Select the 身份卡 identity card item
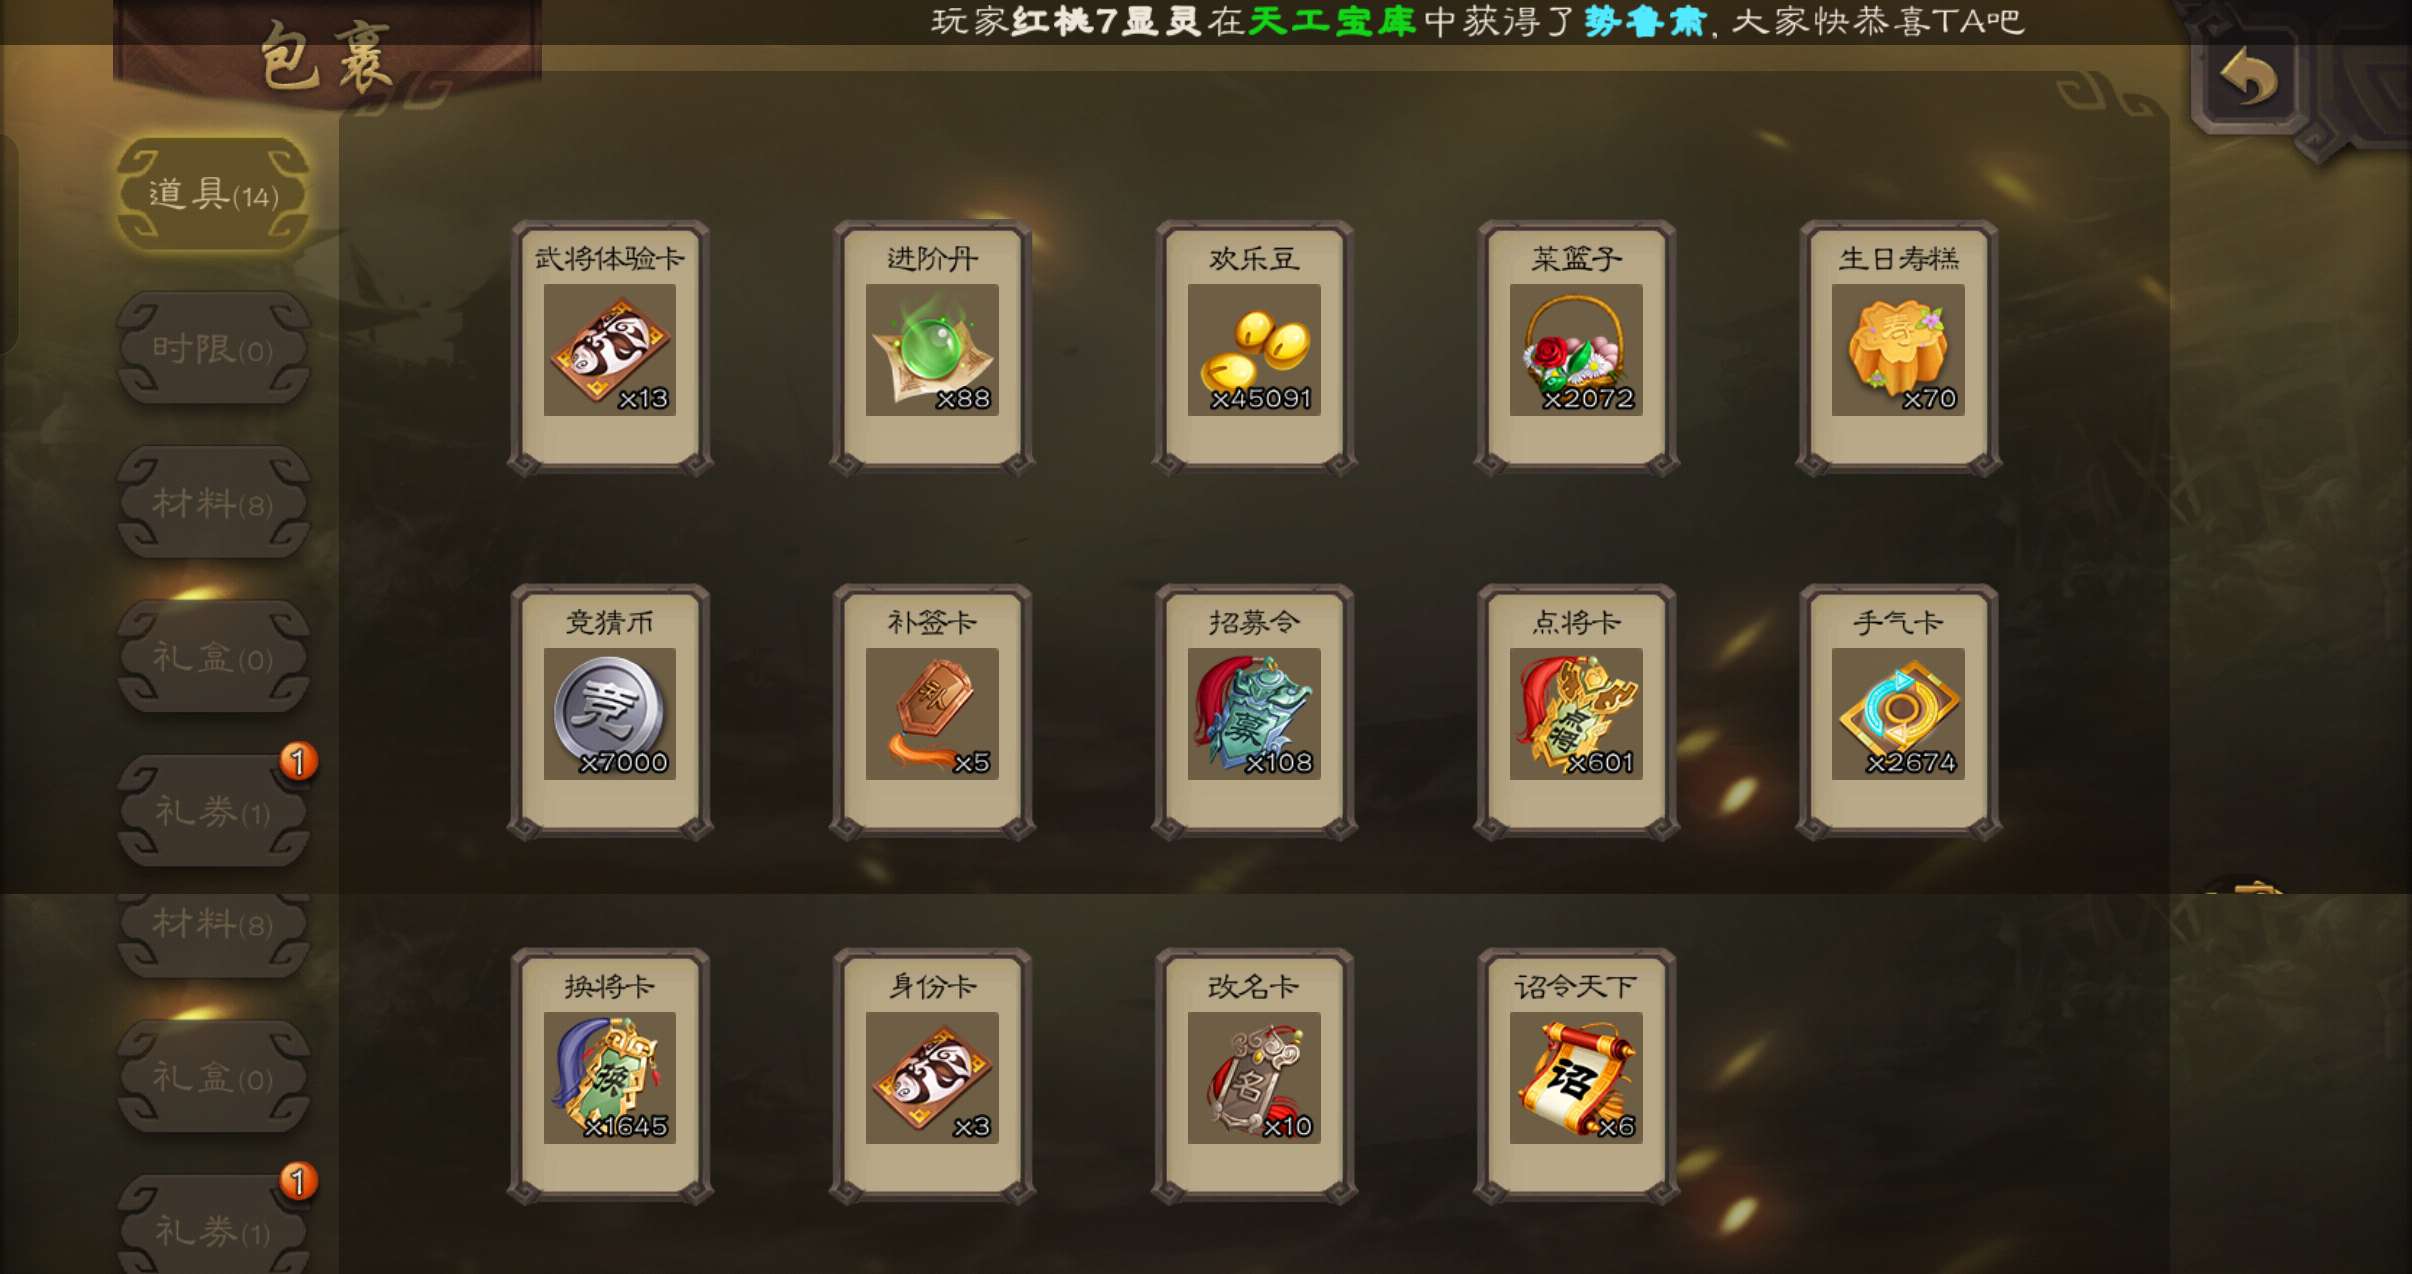 [932, 1076]
